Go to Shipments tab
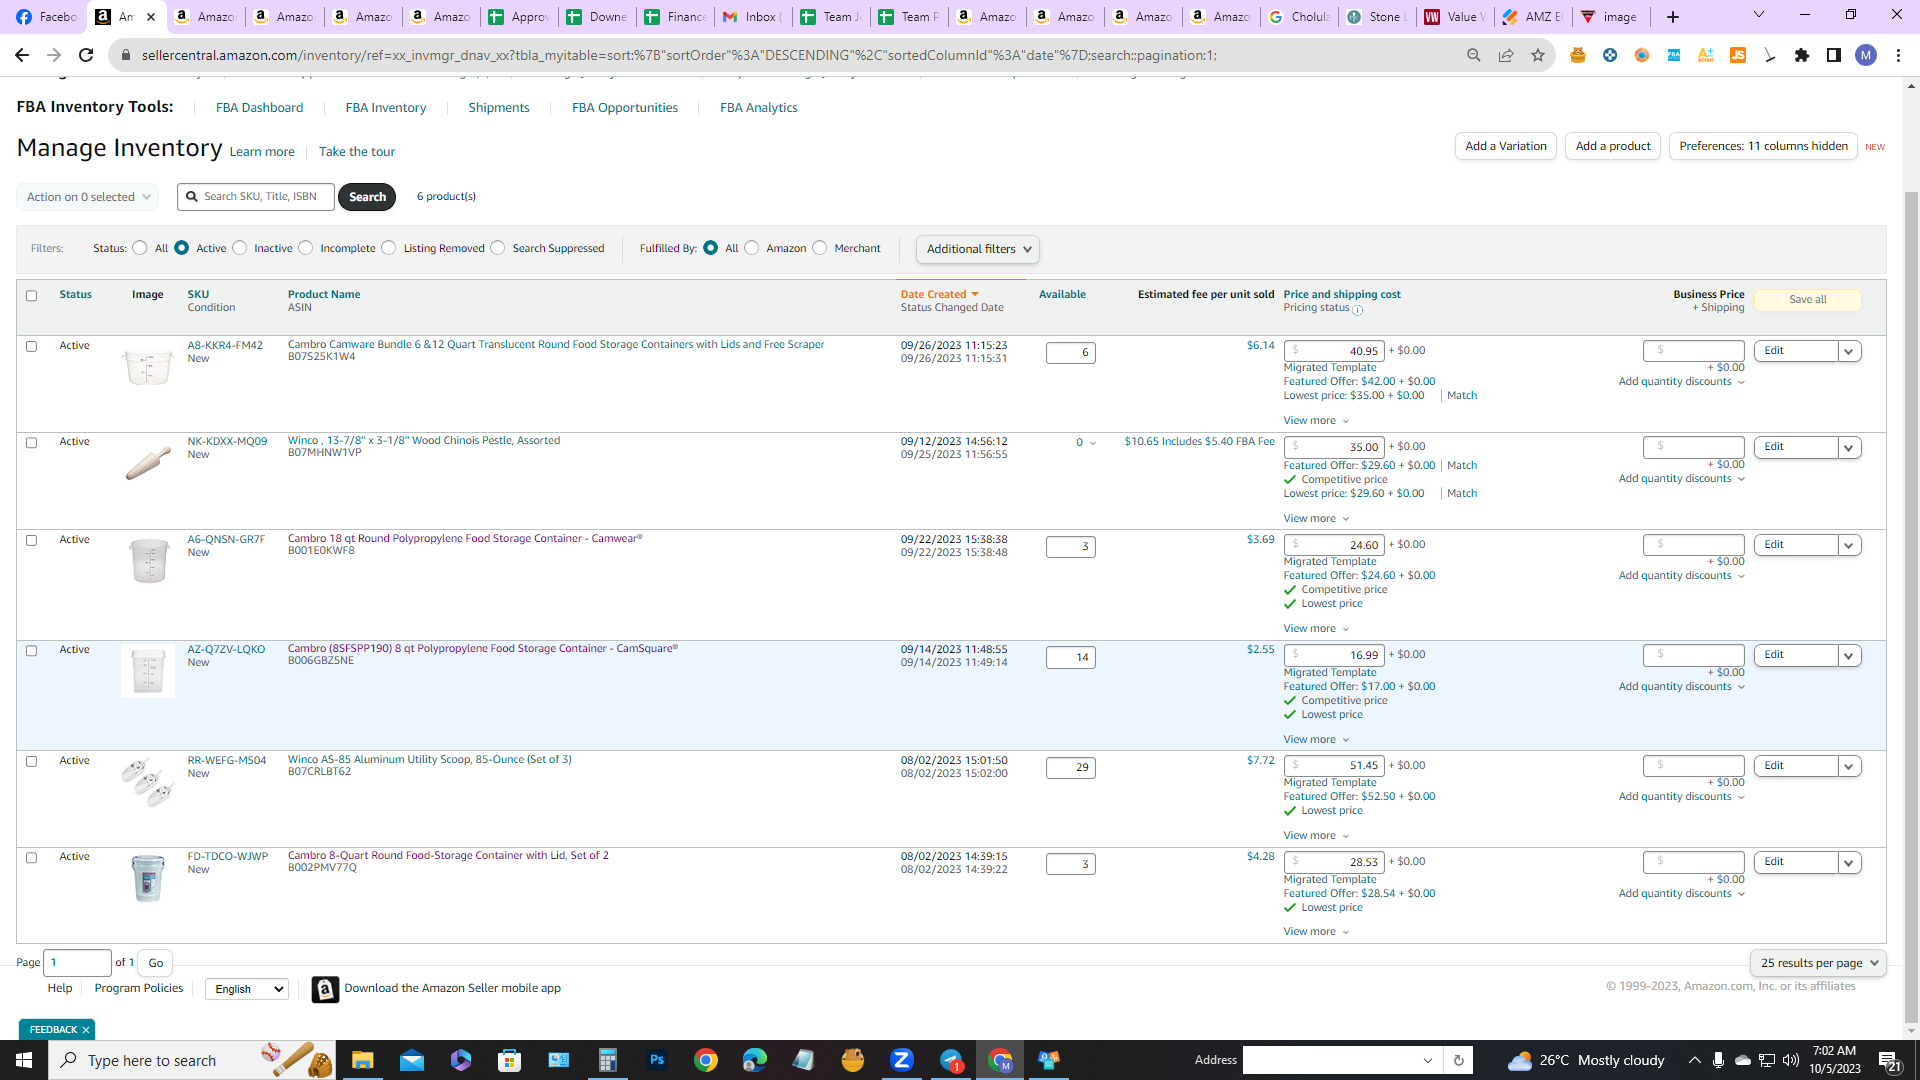 [498, 108]
